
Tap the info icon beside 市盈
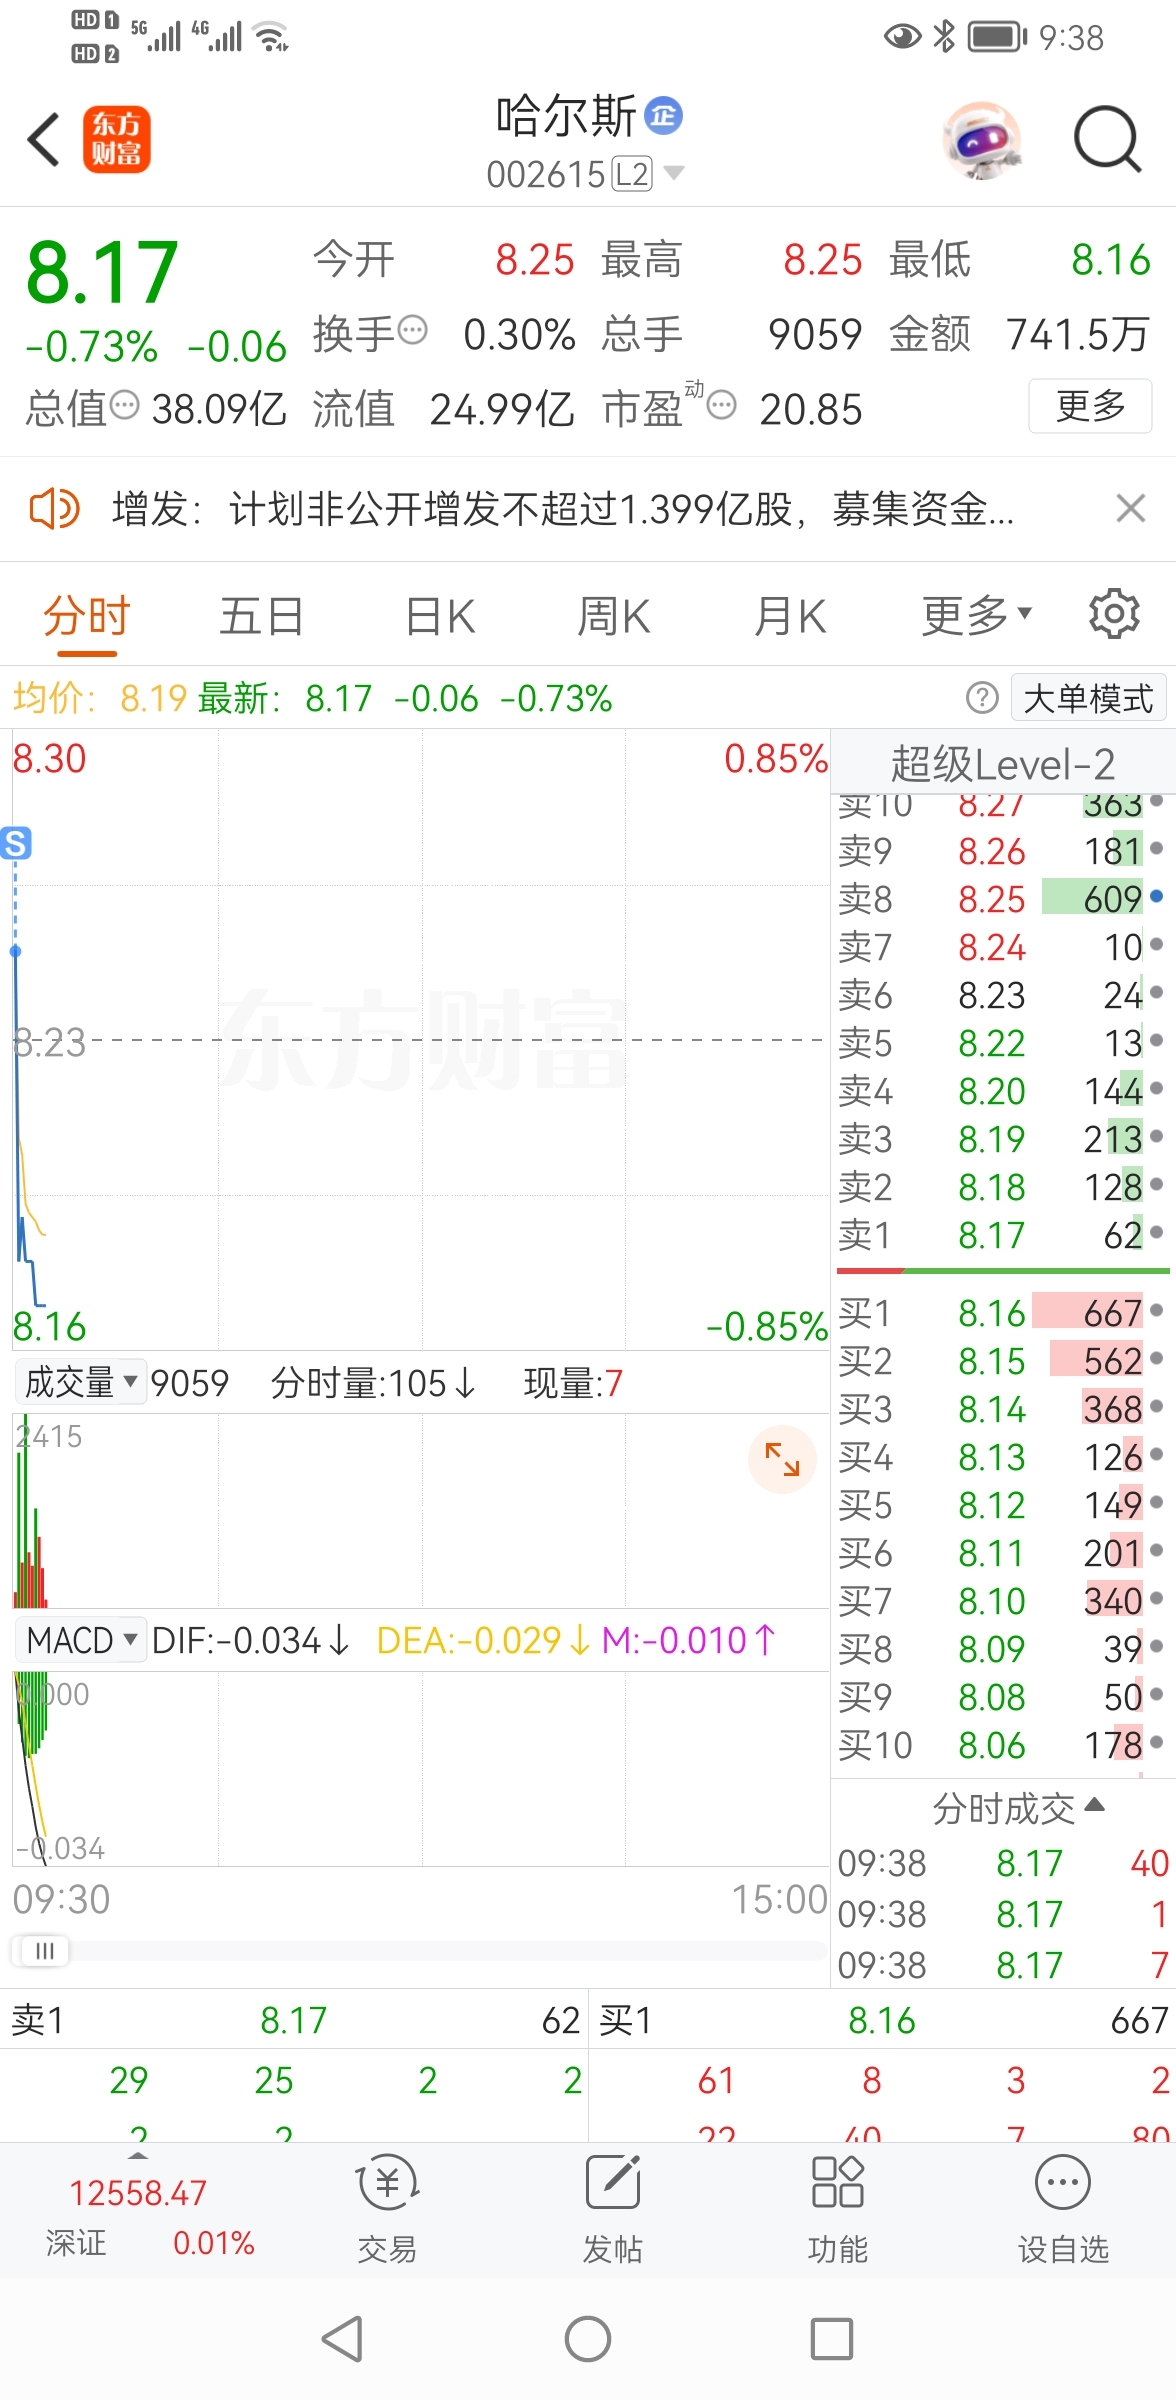point(721,405)
